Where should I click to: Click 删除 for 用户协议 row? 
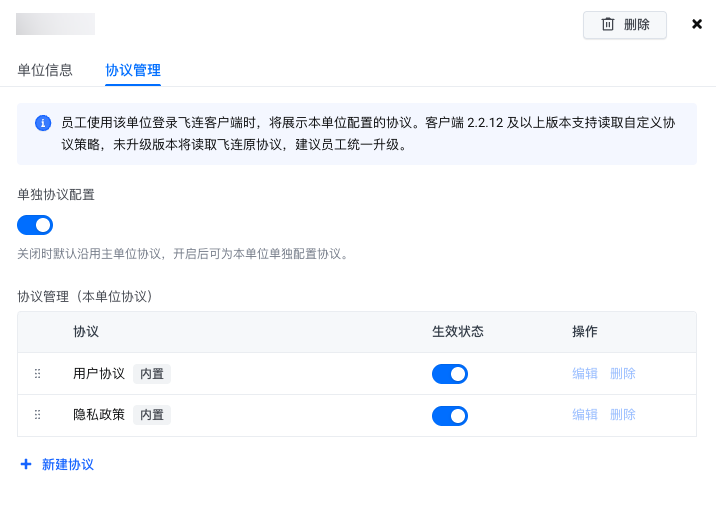click(x=623, y=374)
